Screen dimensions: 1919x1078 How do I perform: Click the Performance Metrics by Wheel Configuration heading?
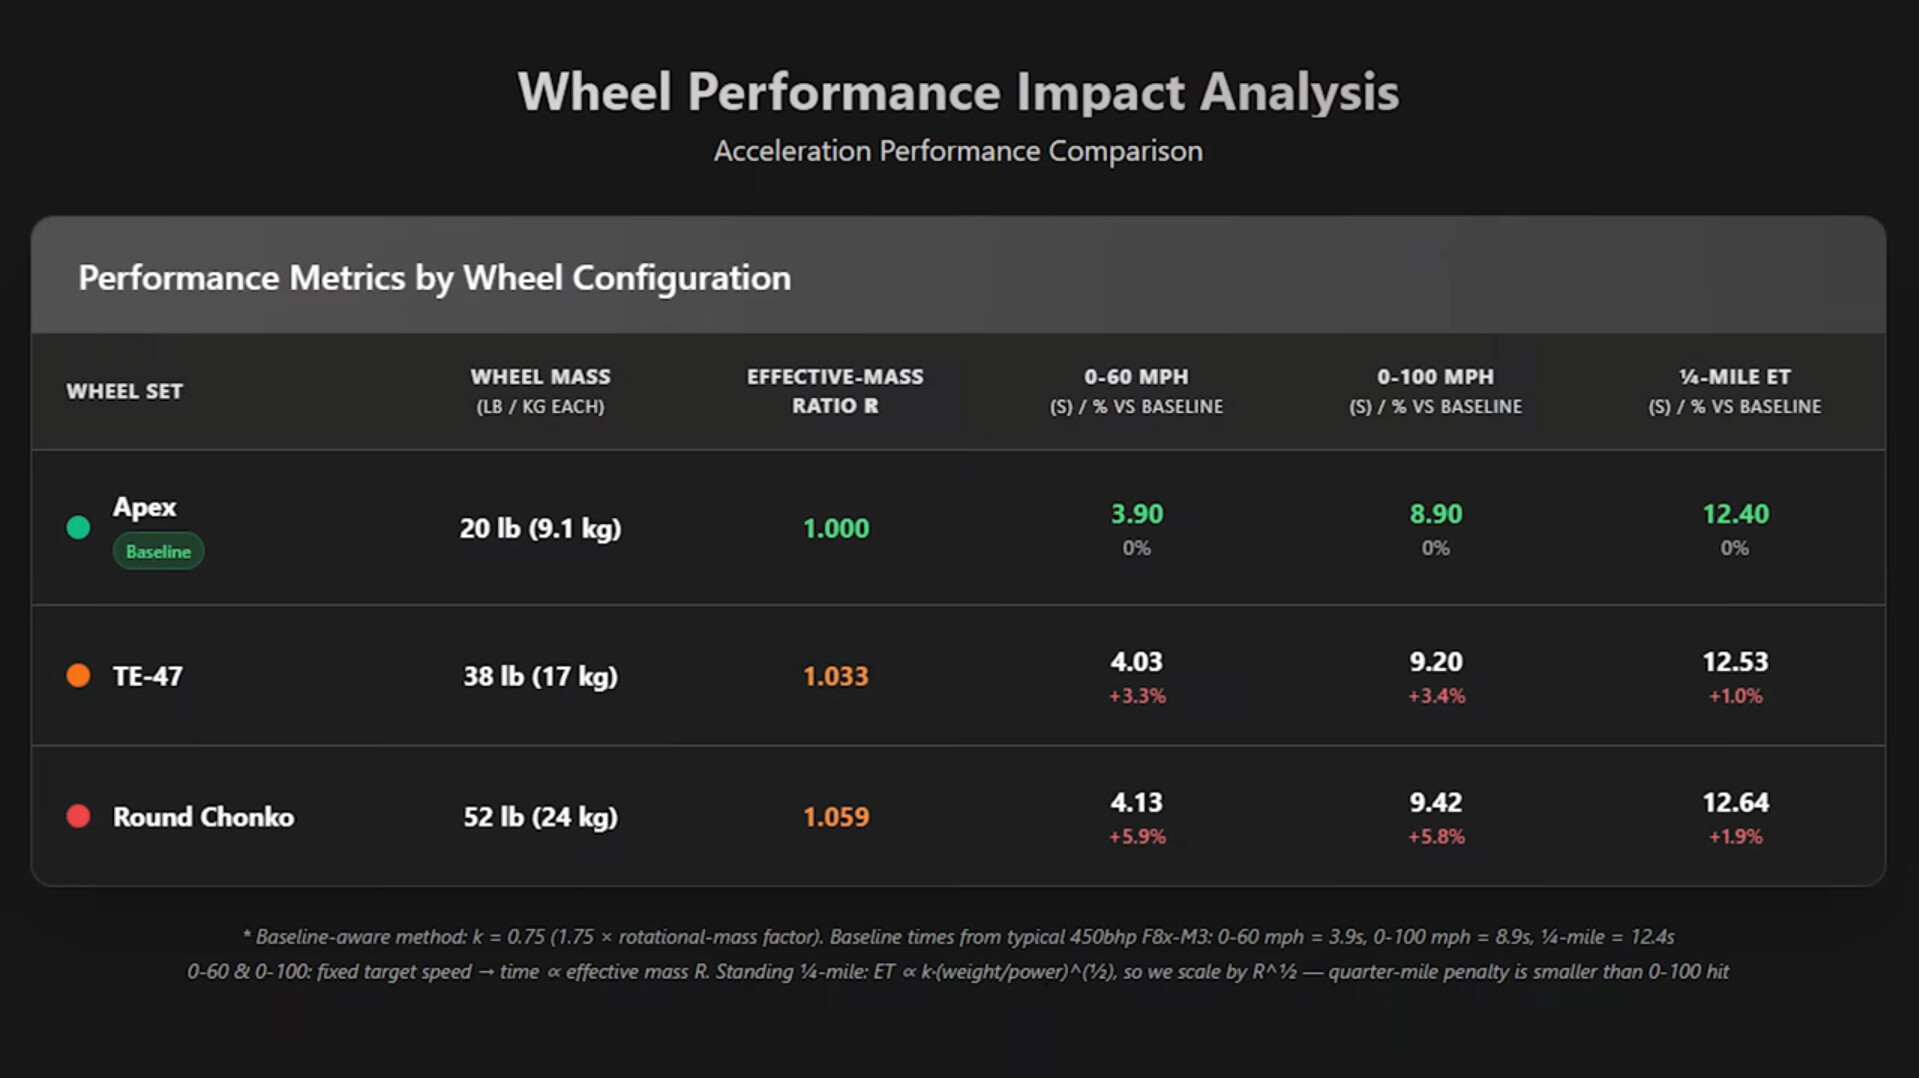[x=434, y=277]
